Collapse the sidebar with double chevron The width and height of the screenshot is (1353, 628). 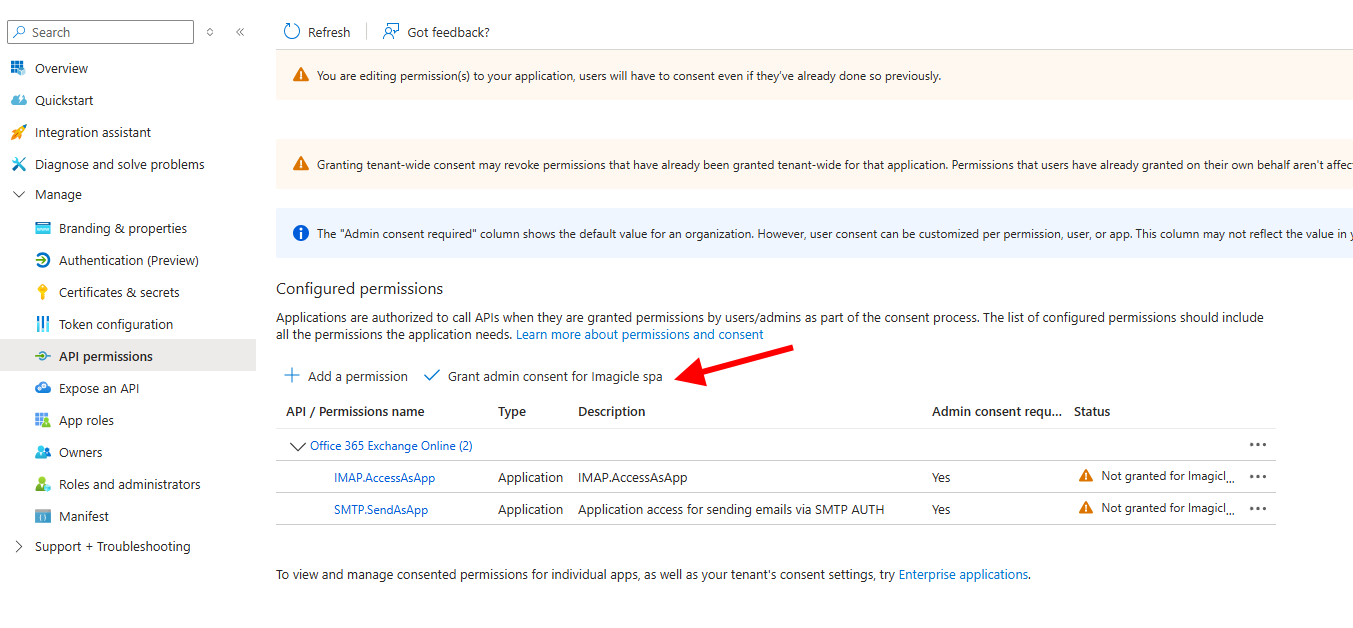click(240, 32)
